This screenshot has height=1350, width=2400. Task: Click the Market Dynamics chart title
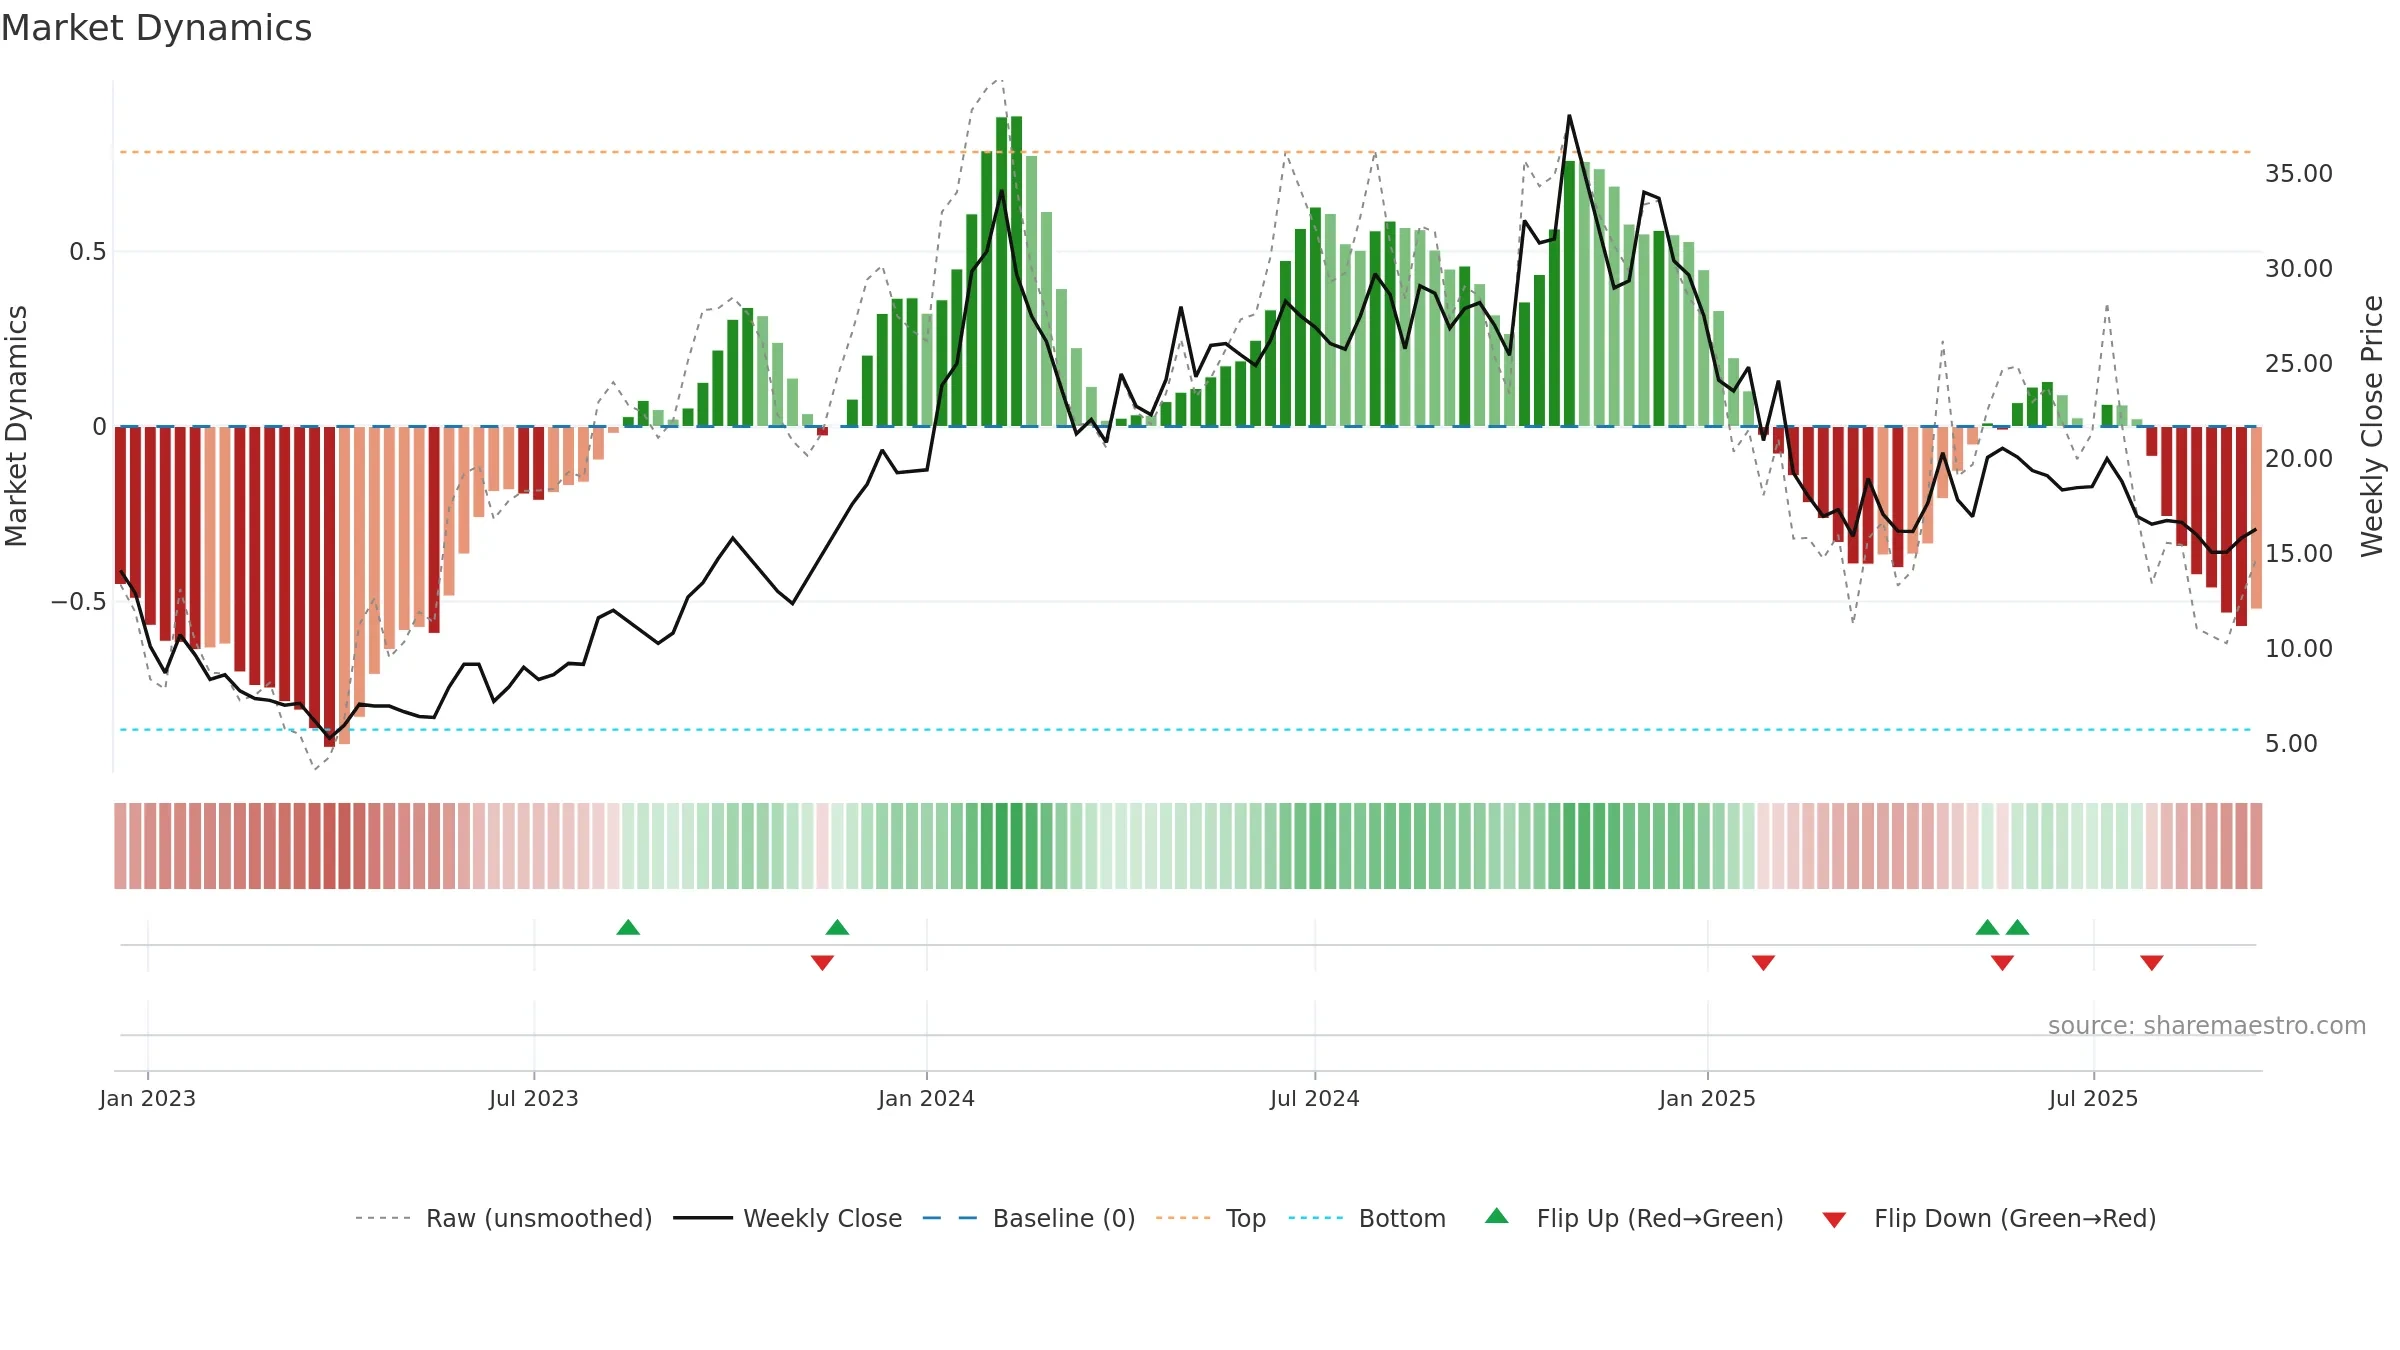156,28
